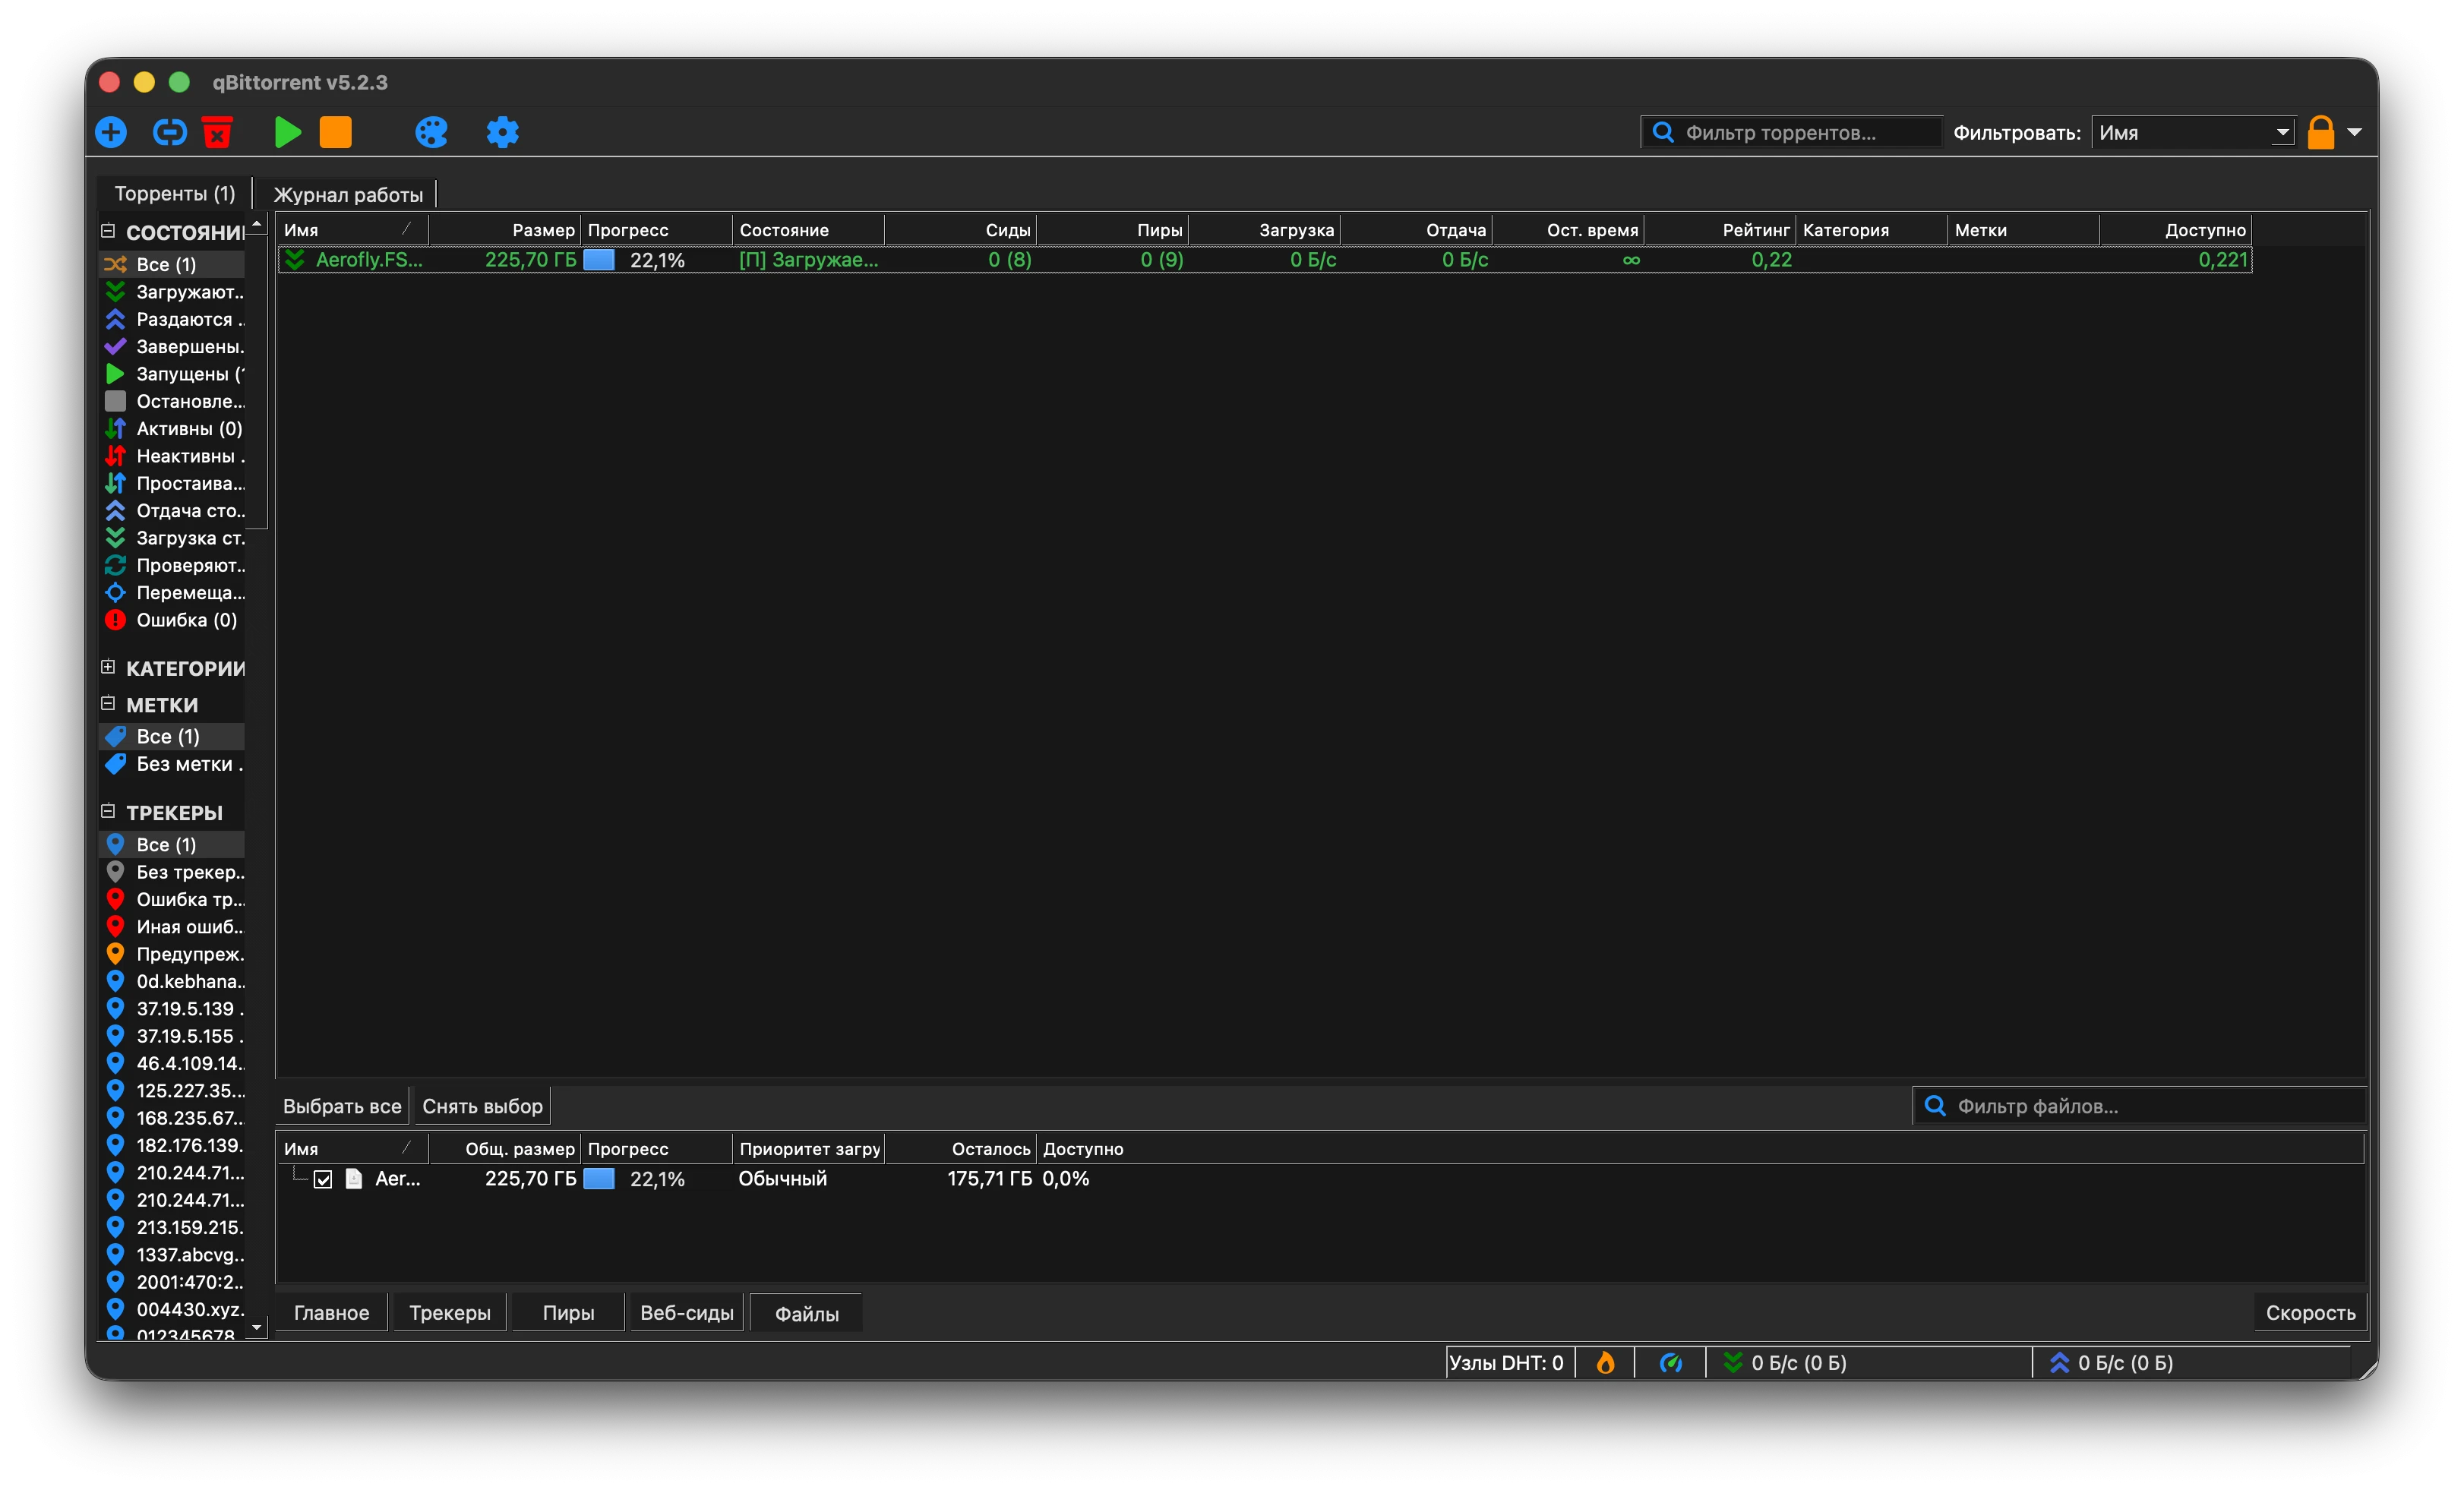Expand the КАТЕГОРИИ section
2464x1493 pixels.
(108, 667)
